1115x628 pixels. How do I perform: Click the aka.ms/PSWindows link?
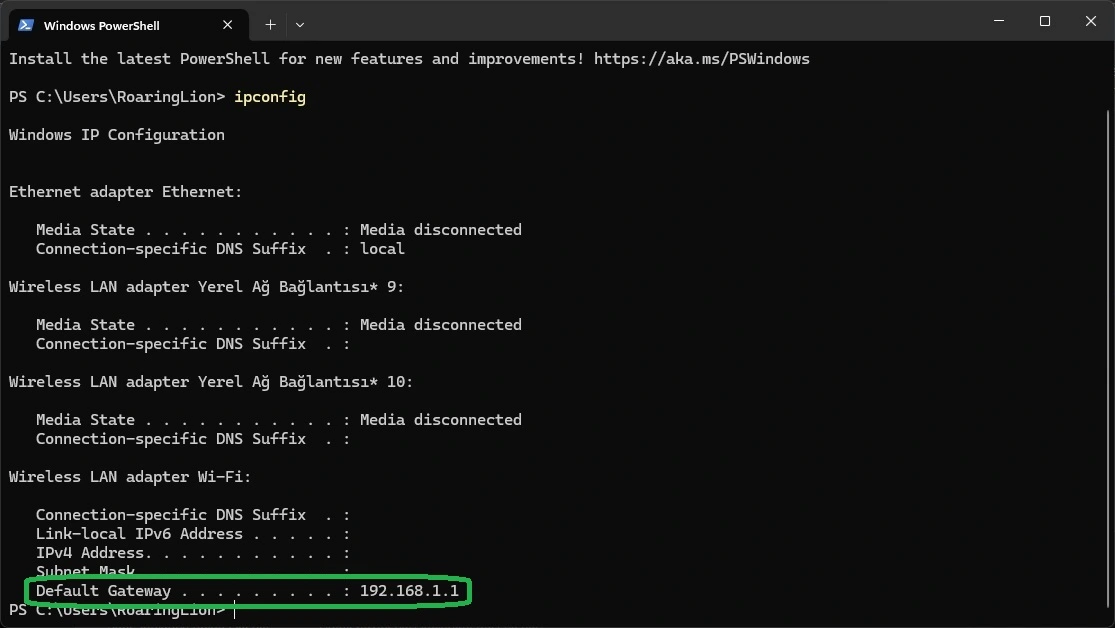[x=702, y=59]
